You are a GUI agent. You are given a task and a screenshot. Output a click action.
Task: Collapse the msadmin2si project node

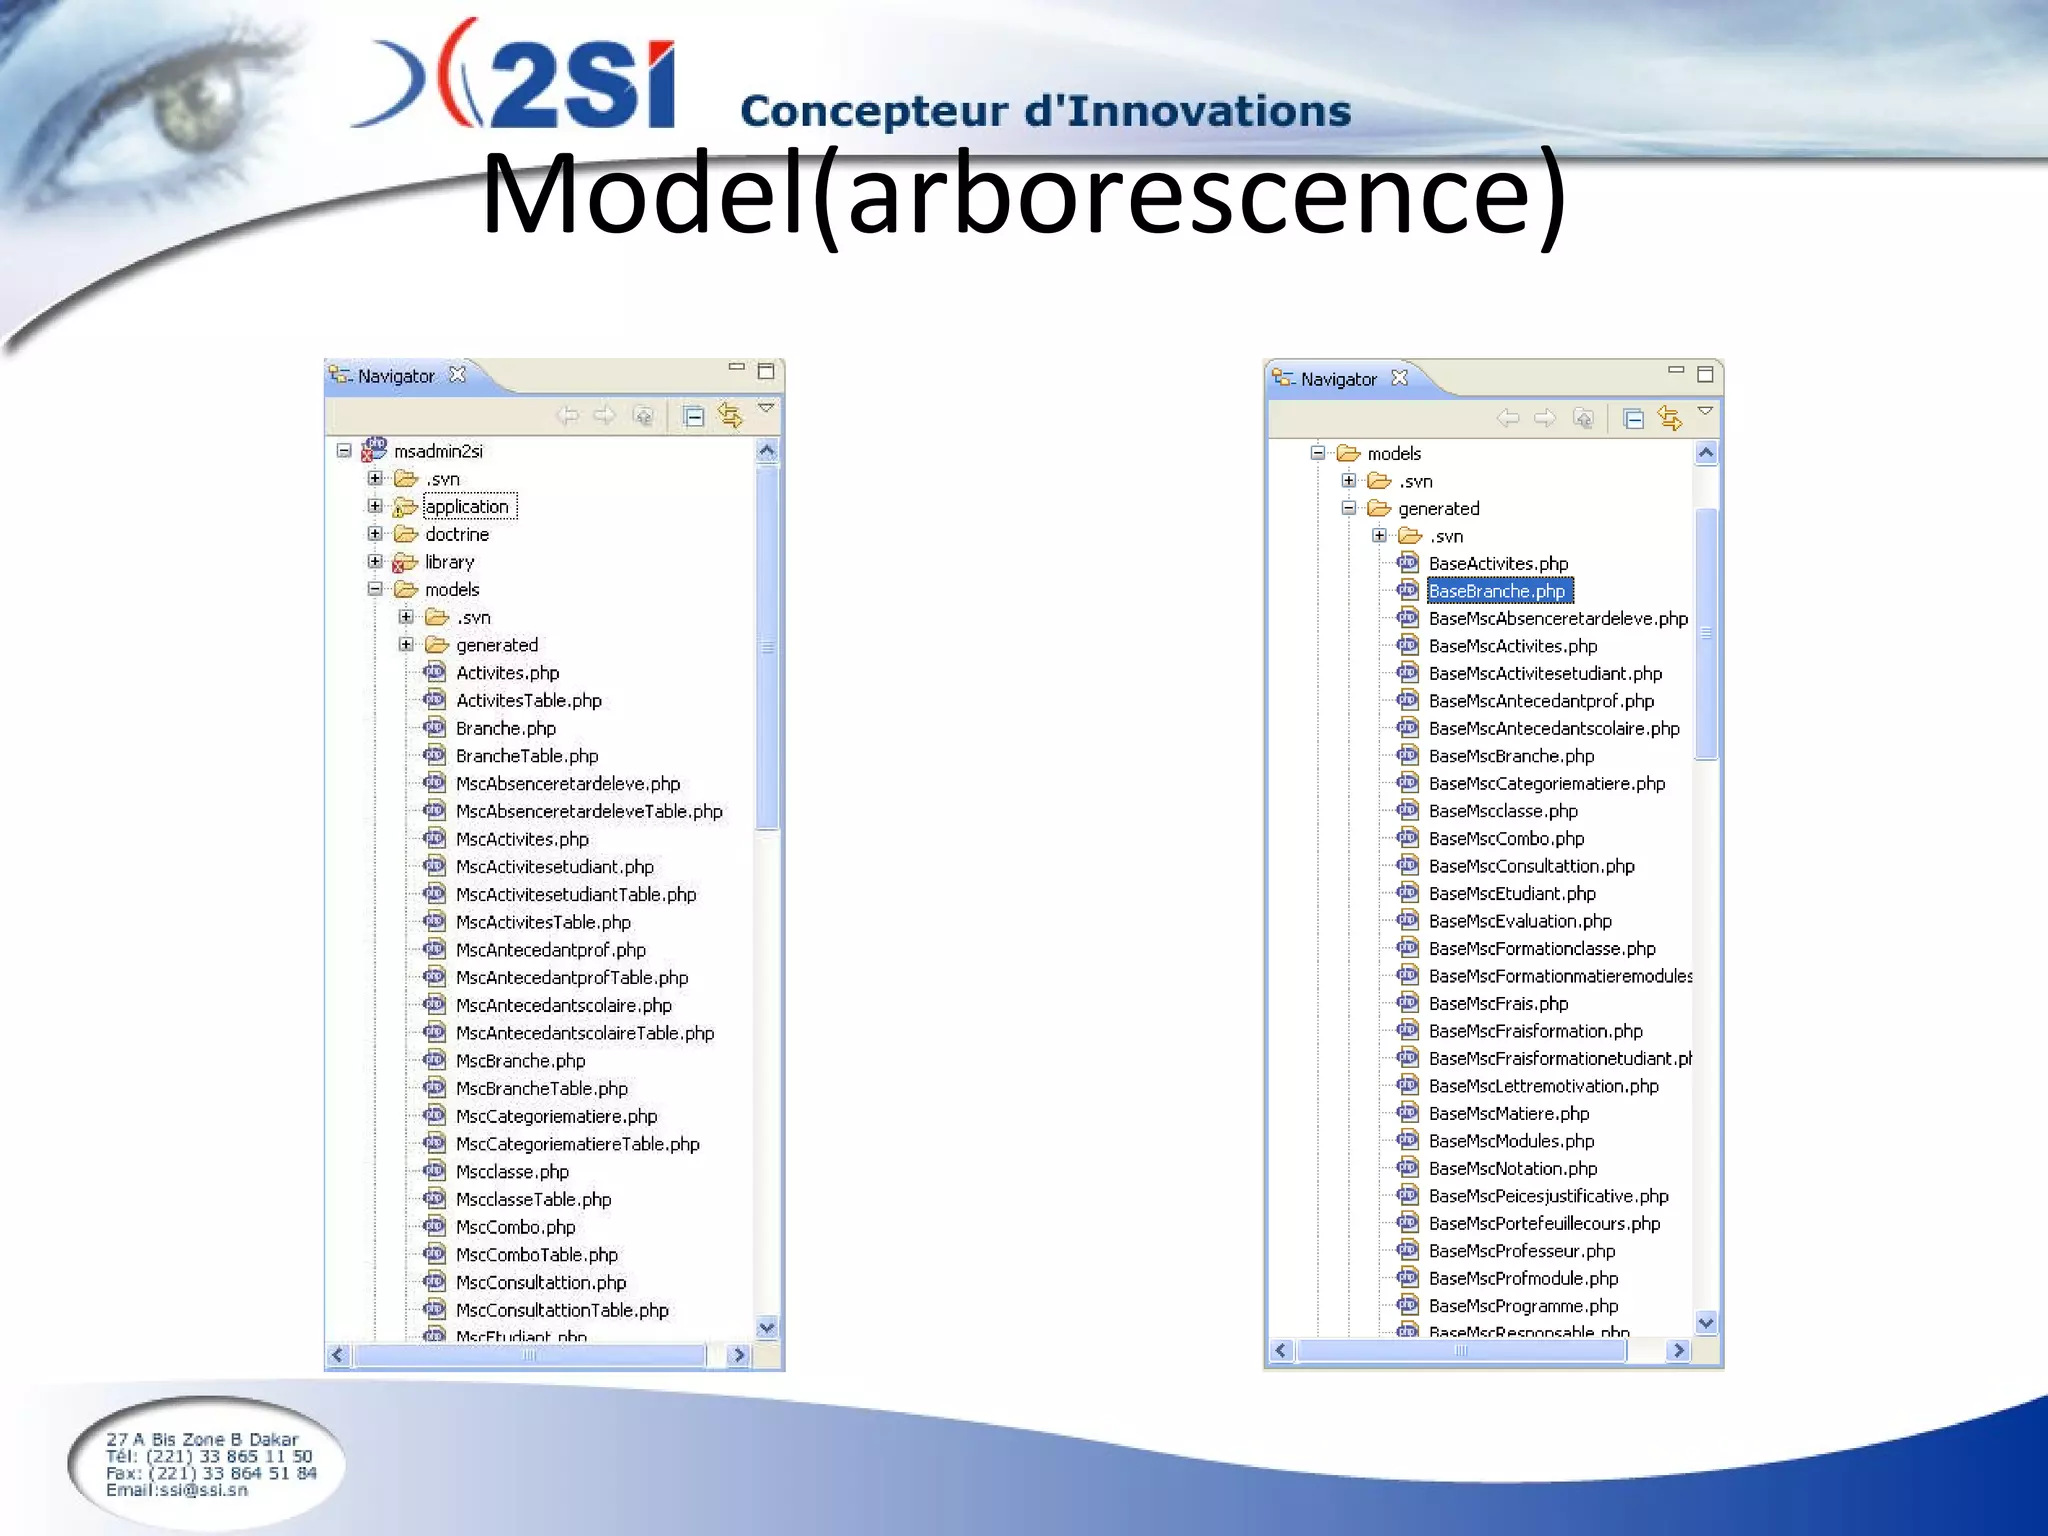pos(344,451)
